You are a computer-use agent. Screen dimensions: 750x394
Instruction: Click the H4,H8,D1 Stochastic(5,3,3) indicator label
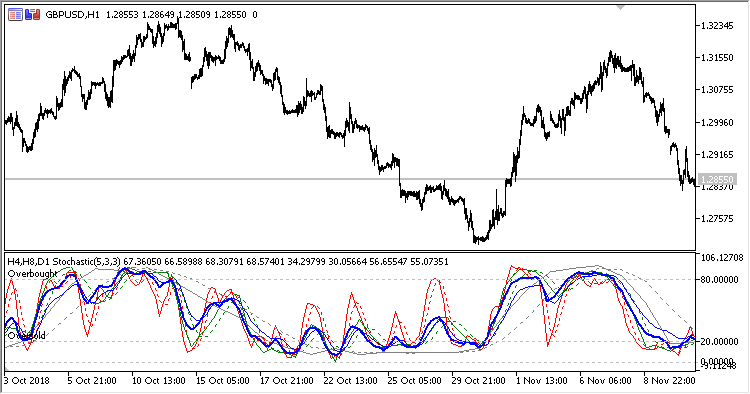coord(64,262)
